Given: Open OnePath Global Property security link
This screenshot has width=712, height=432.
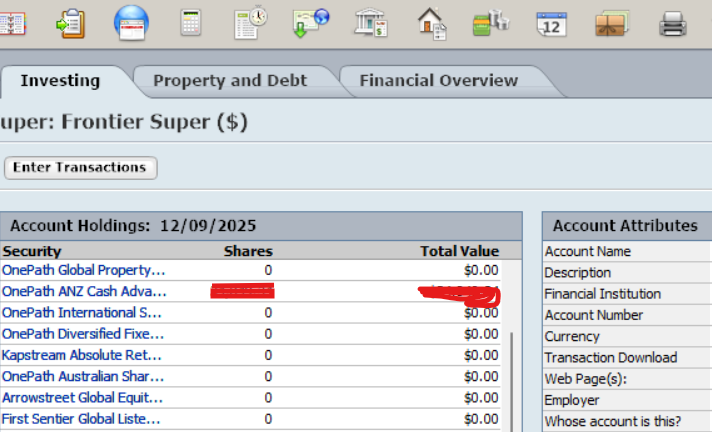Looking at the screenshot, I should tap(83, 270).
